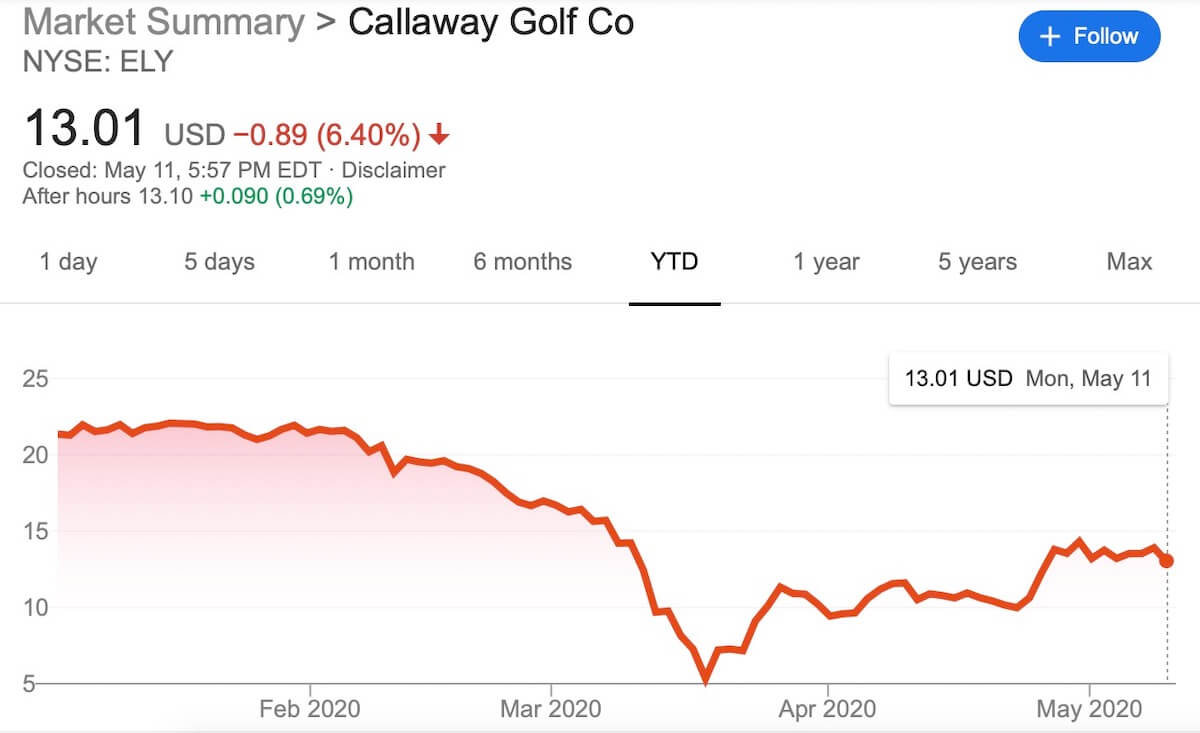Open the 6 months price chart
The image size is (1200, 733).
[x=522, y=262]
